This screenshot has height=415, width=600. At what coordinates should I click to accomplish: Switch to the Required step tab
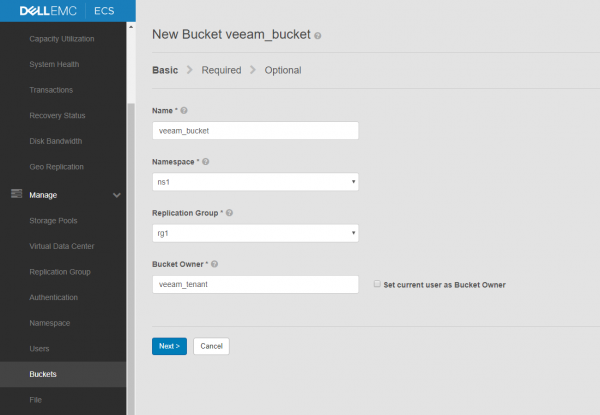pyautogui.click(x=220, y=70)
